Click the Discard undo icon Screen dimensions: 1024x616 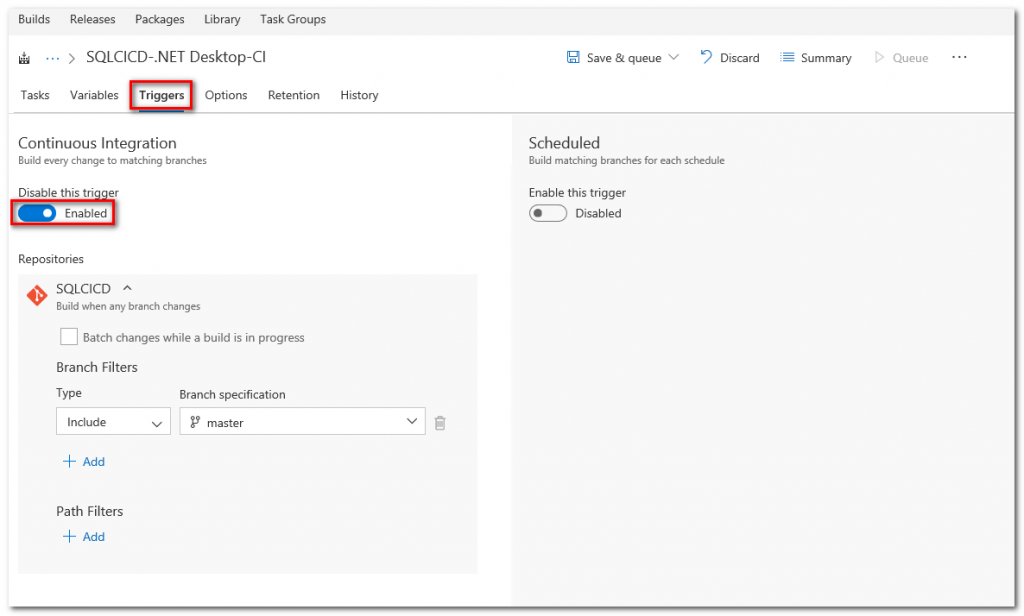click(706, 57)
